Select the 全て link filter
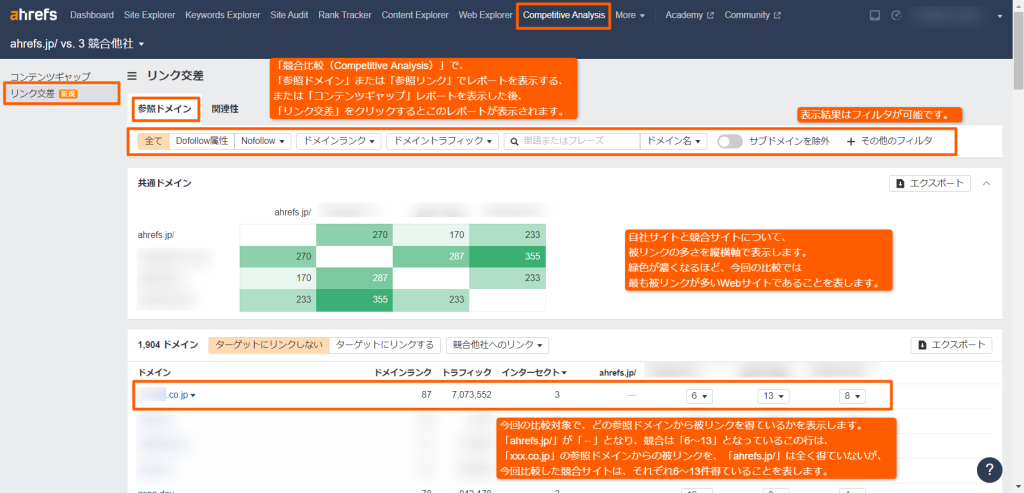The image size is (1024, 493). coord(153,141)
